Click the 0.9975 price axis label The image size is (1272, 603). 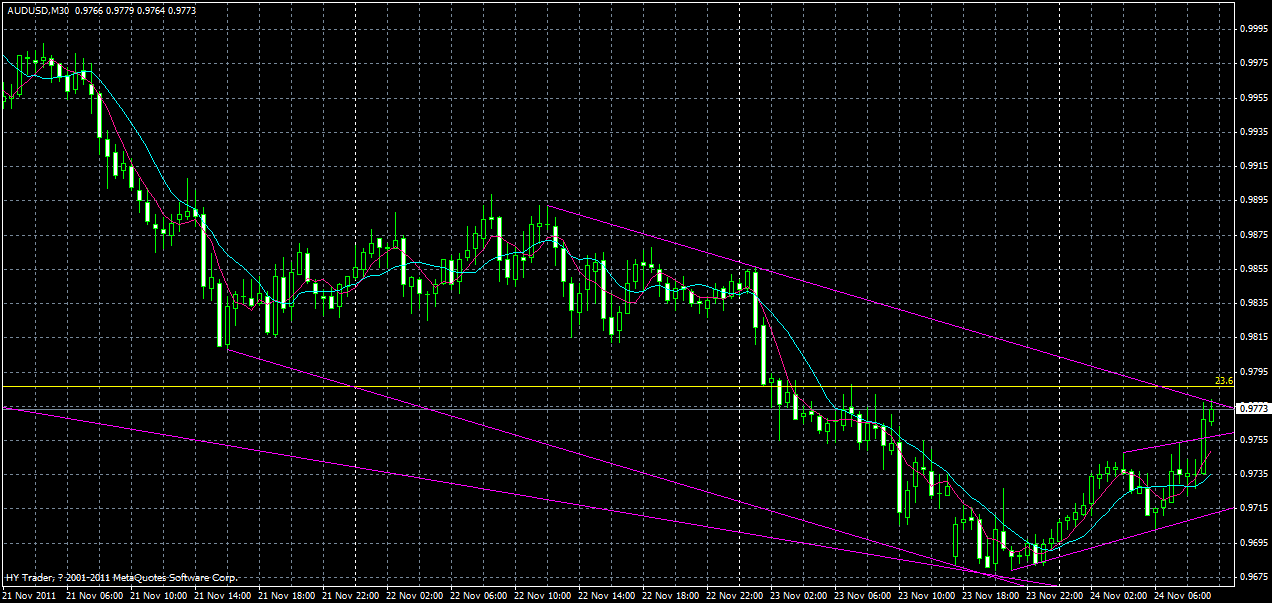pos(1254,64)
